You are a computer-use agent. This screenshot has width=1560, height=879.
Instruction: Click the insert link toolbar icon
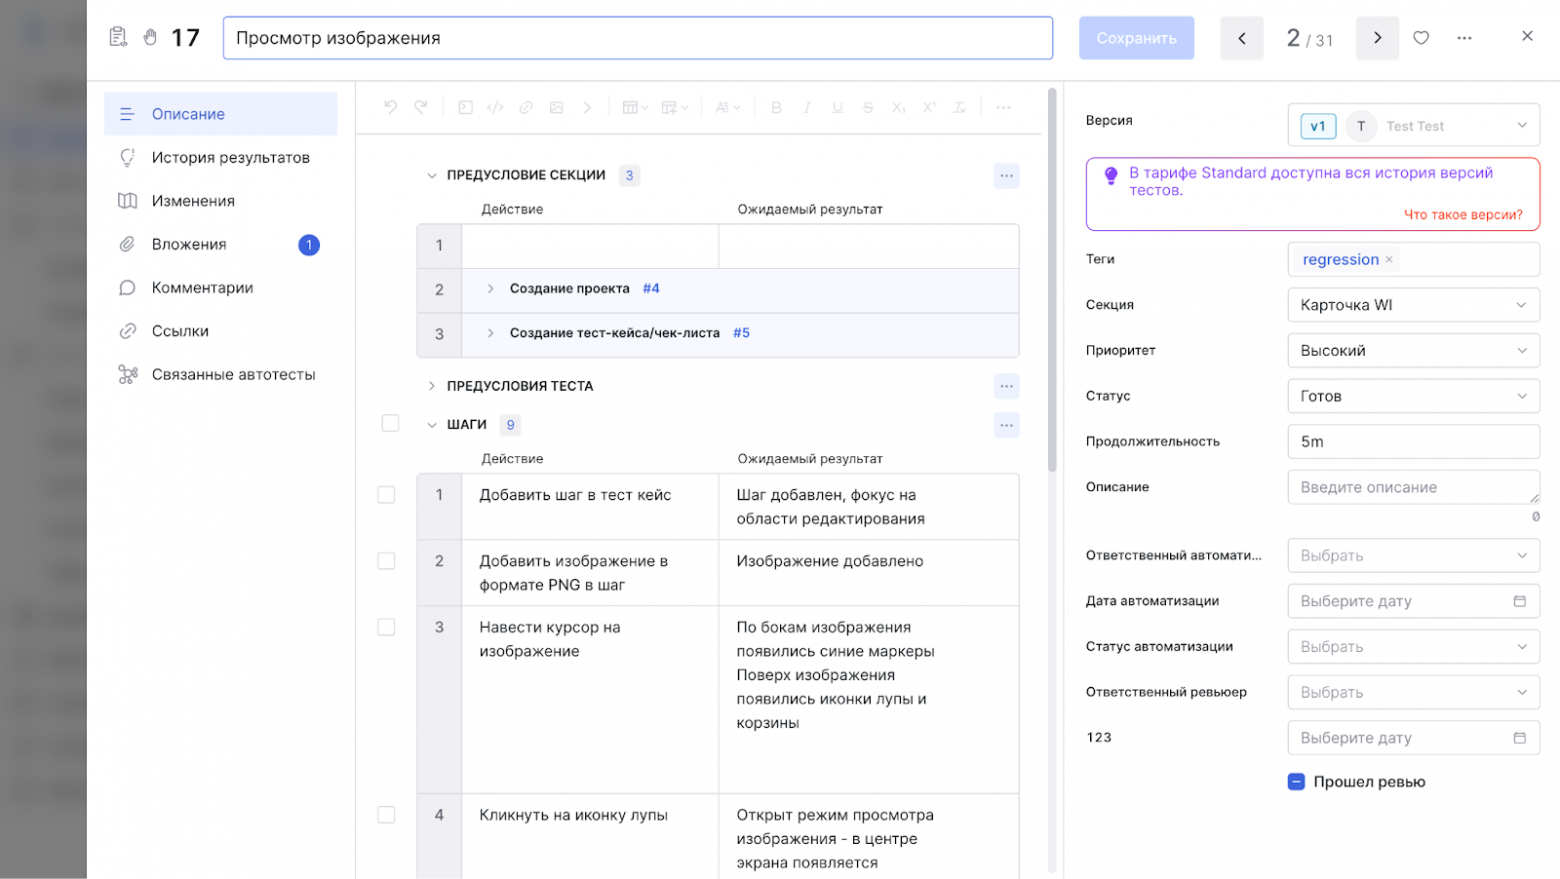pos(526,107)
